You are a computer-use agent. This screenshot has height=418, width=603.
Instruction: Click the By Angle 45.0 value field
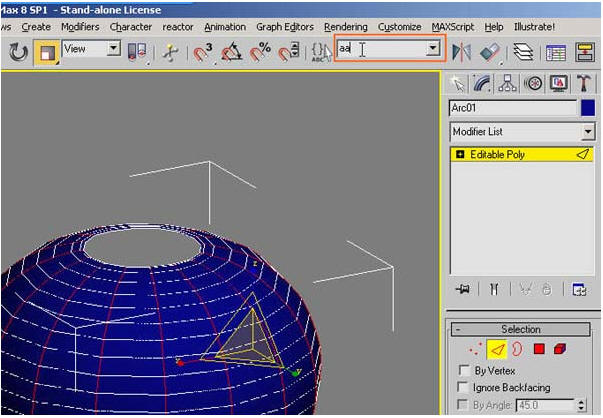(x=546, y=405)
